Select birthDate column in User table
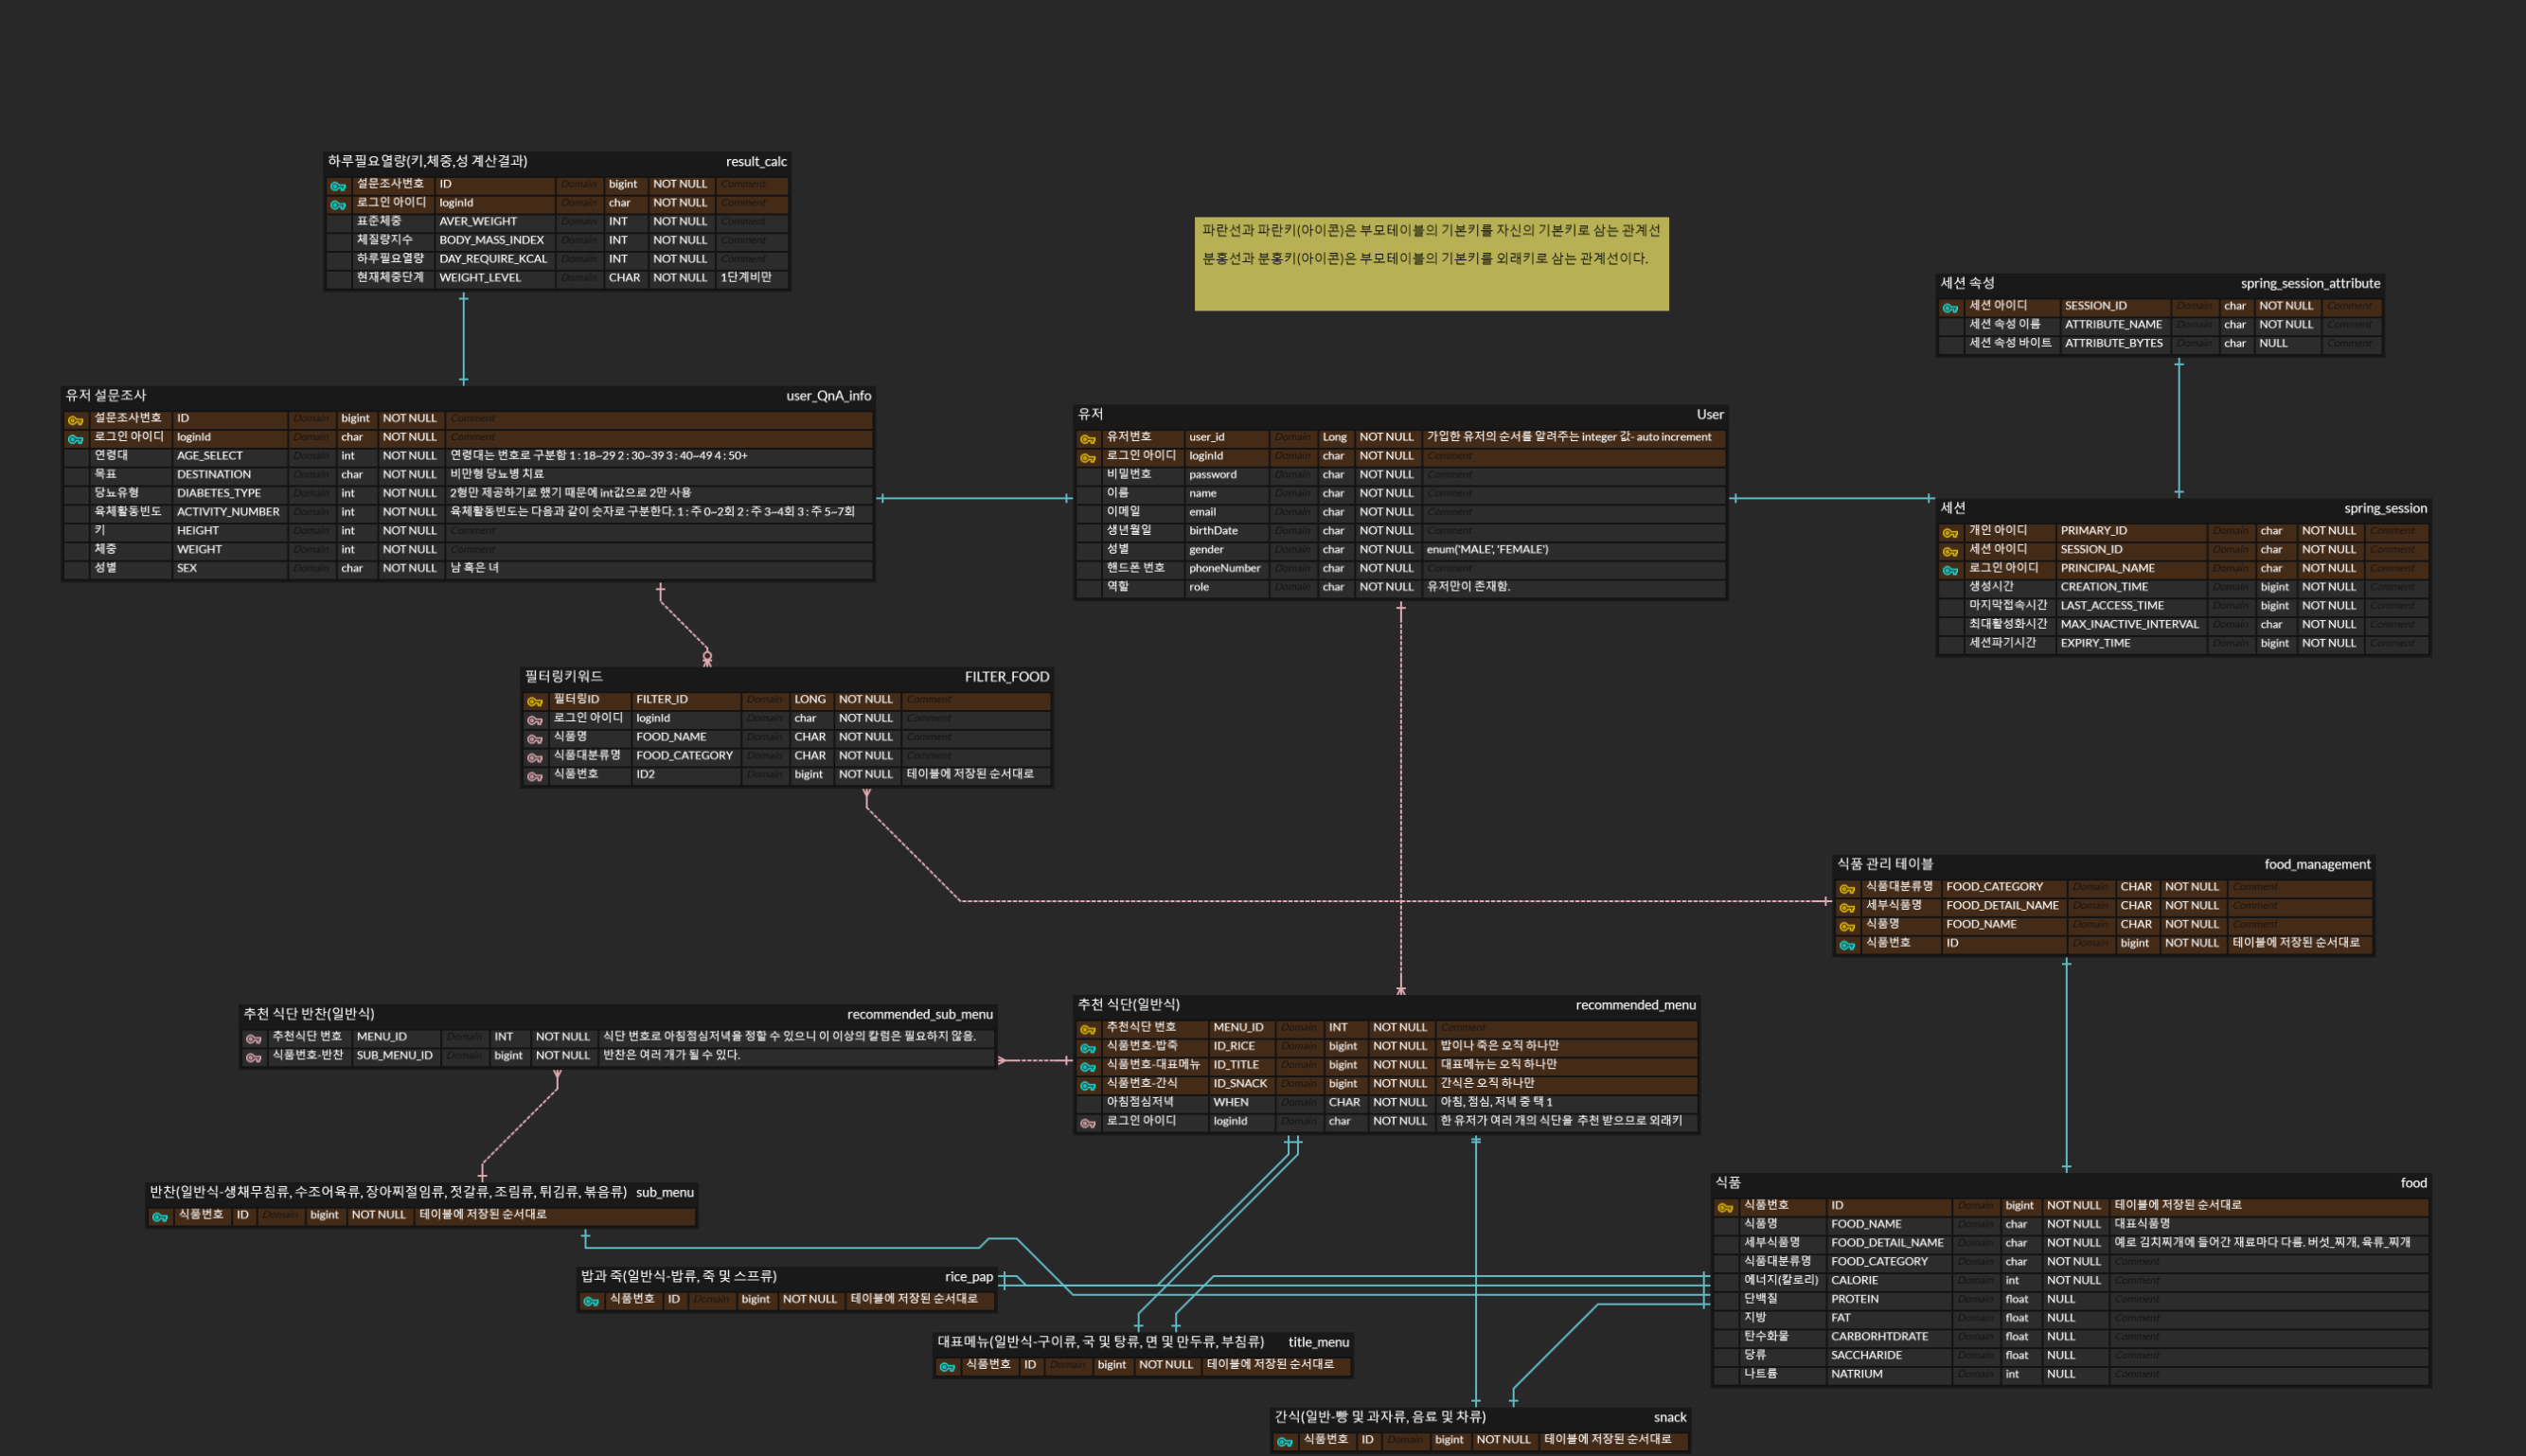Screen dimensions: 2526x1456 [x=1213, y=531]
